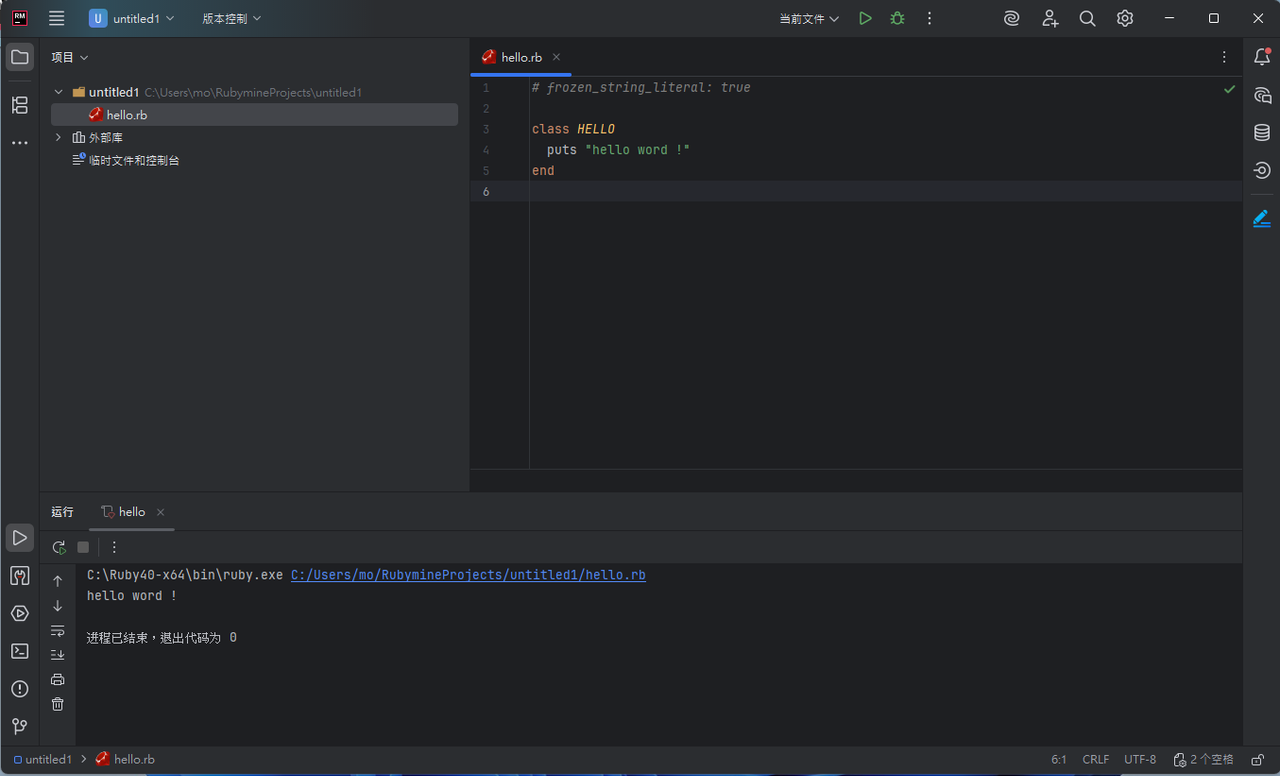Image resolution: width=1280 pixels, height=776 pixels.
Task: Open the Notifications bell panel
Action: (x=1262, y=57)
